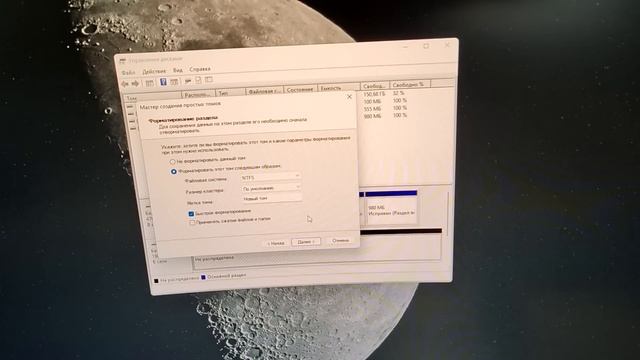Click the 'Далее' button in wizard
This screenshot has width=640, height=360.
(306, 242)
